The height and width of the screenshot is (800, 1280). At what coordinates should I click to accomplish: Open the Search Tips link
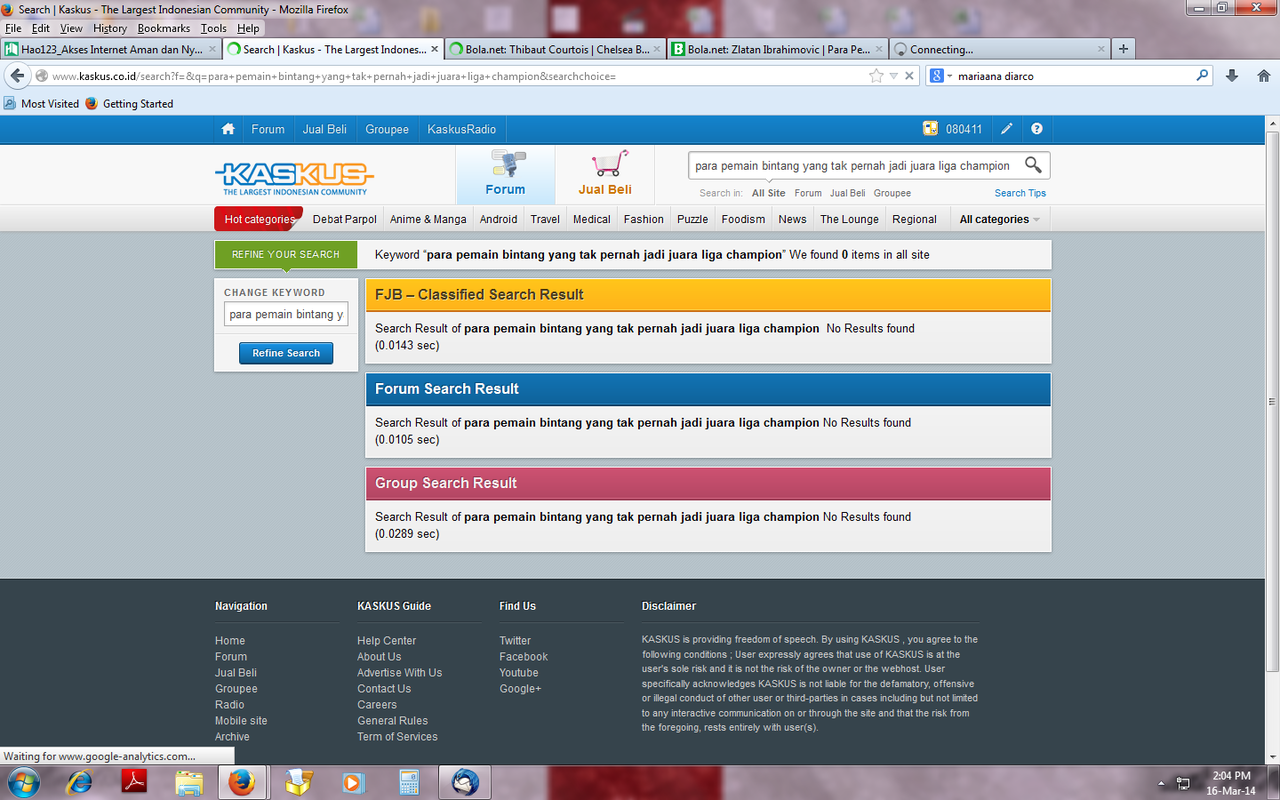[x=1020, y=193]
